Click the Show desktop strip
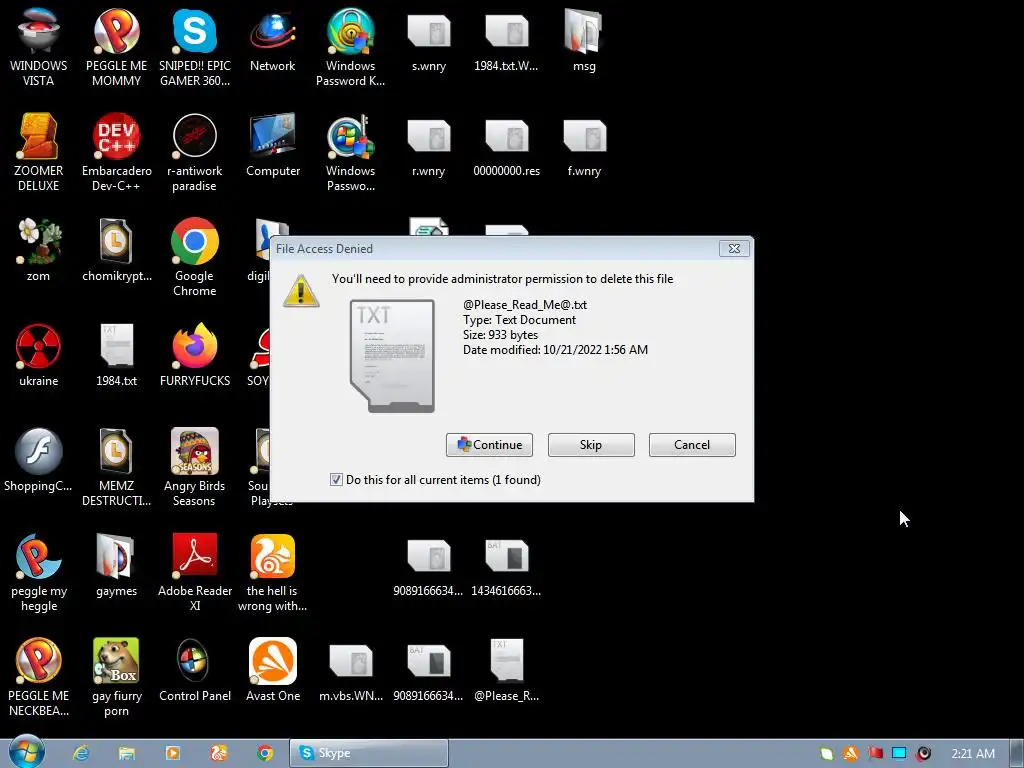The image size is (1024, 768). [1017, 754]
